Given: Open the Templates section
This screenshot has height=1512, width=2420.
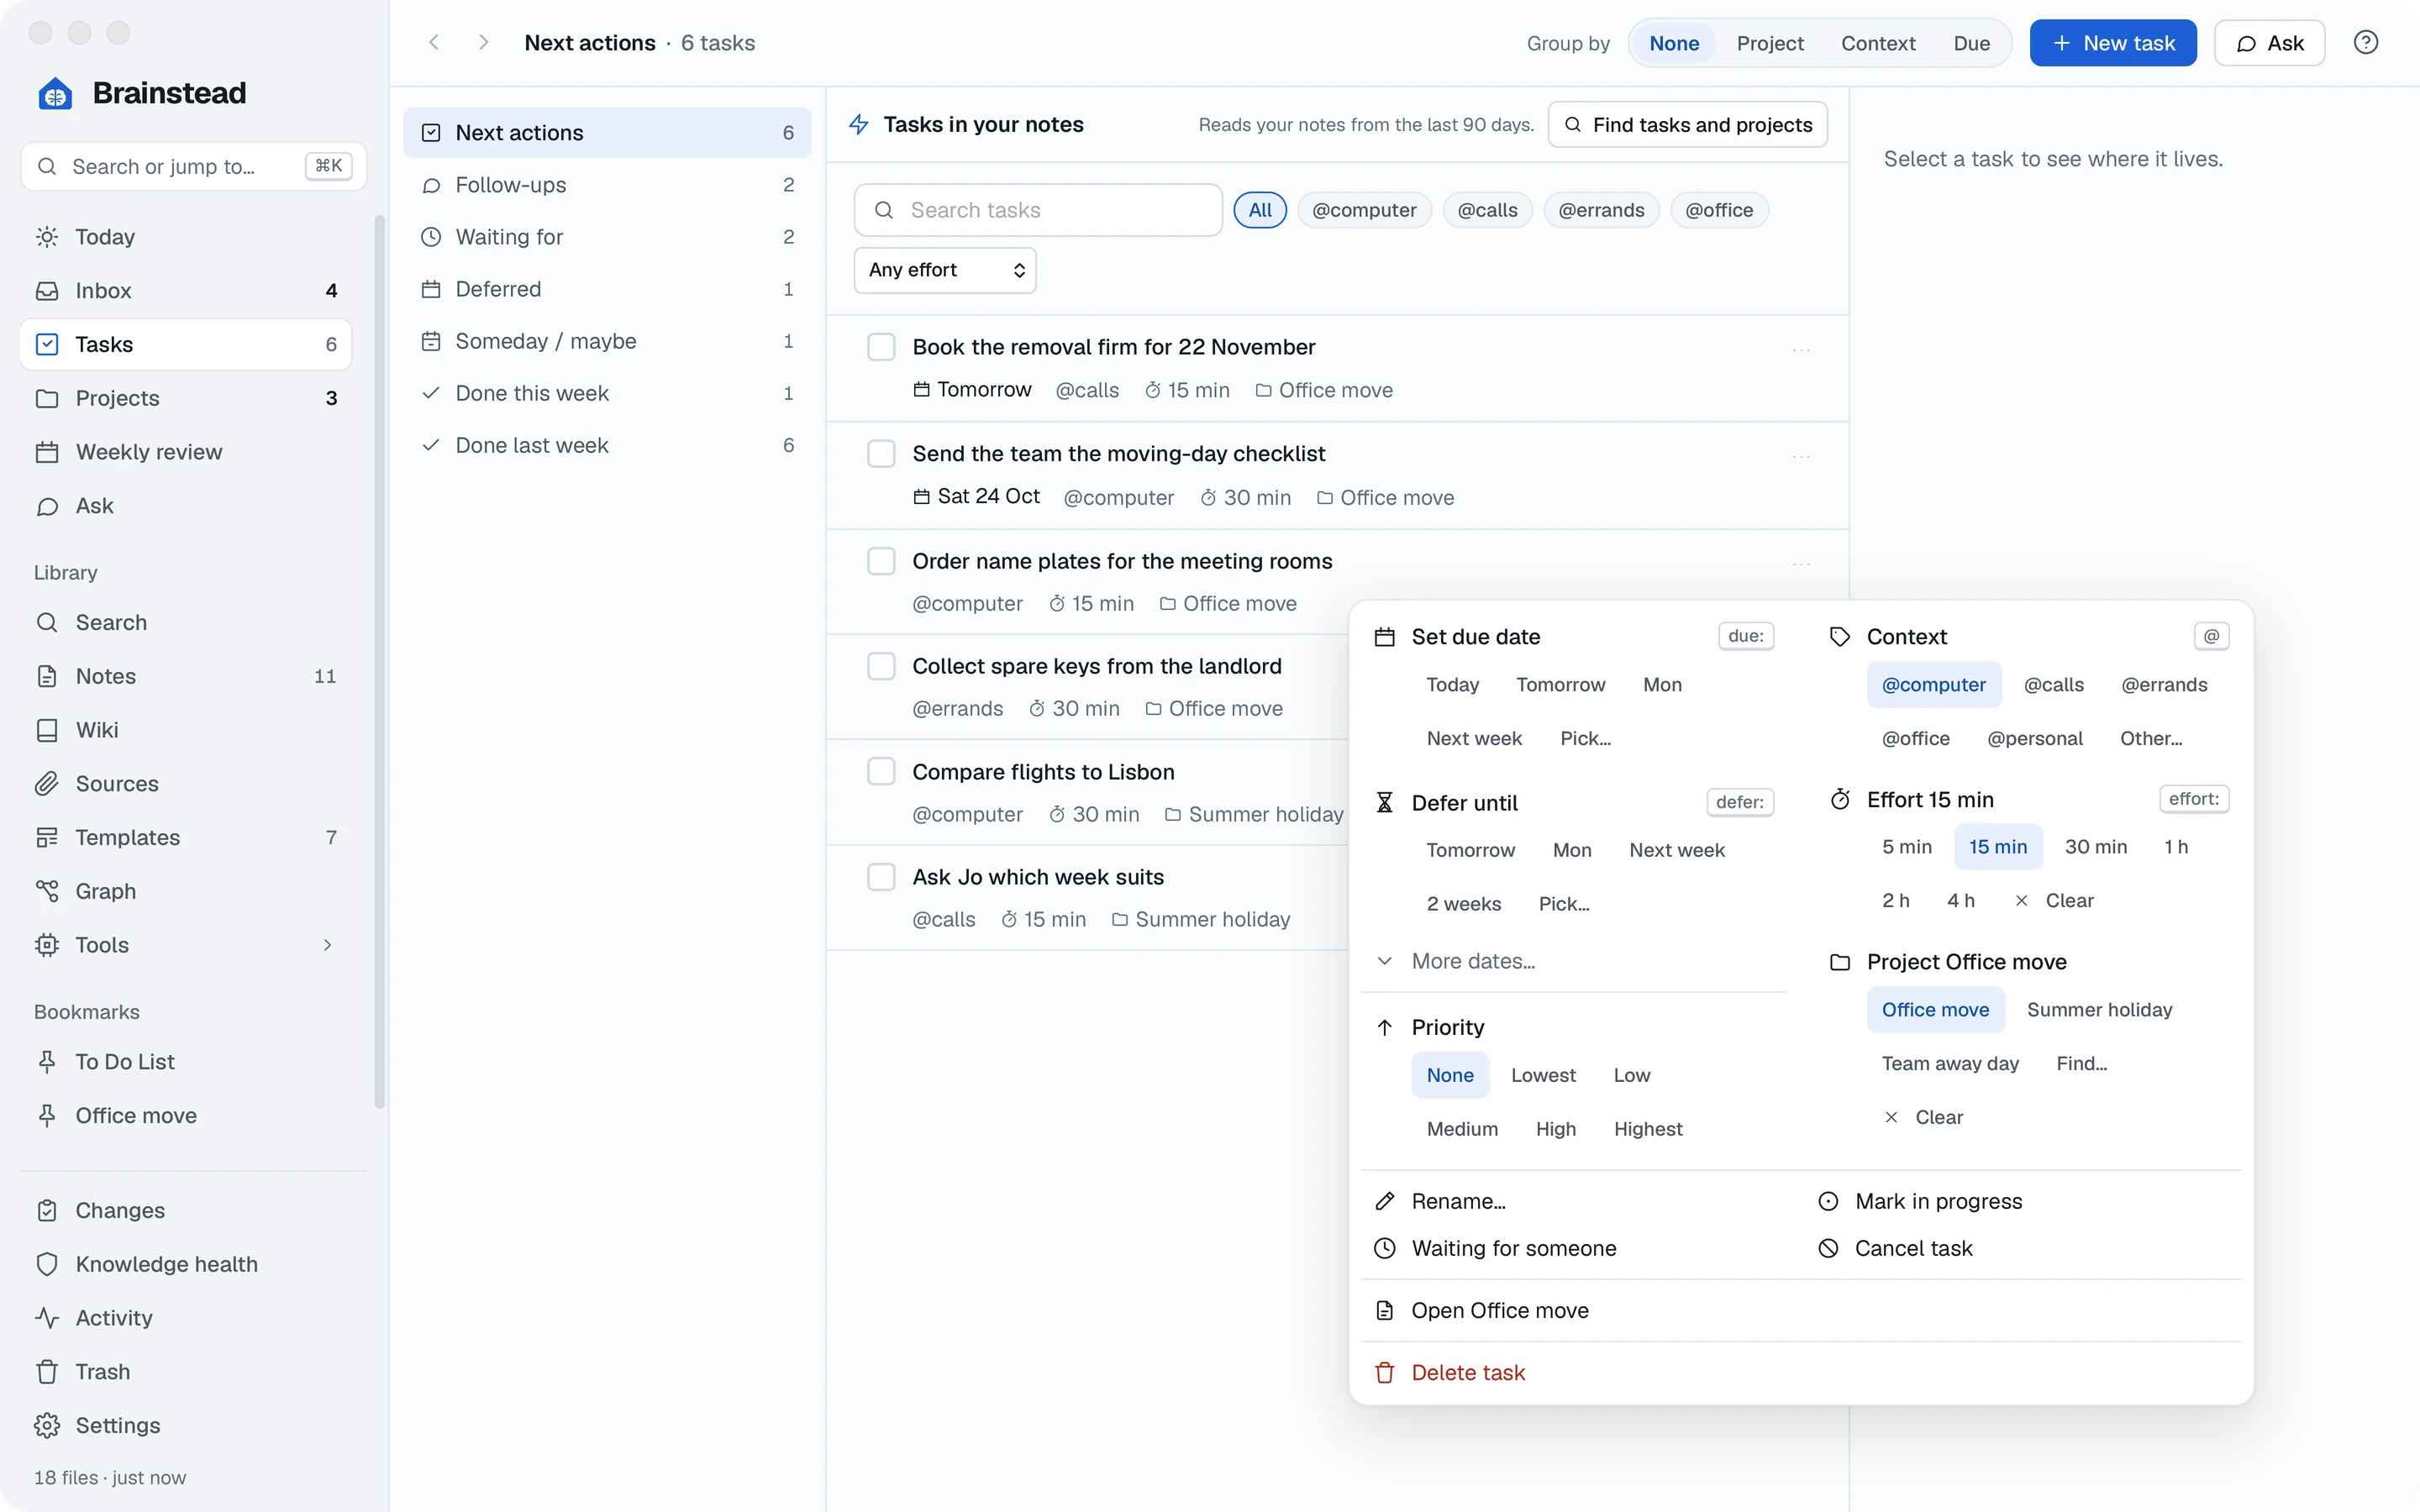Looking at the screenshot, I should (186, 838).
